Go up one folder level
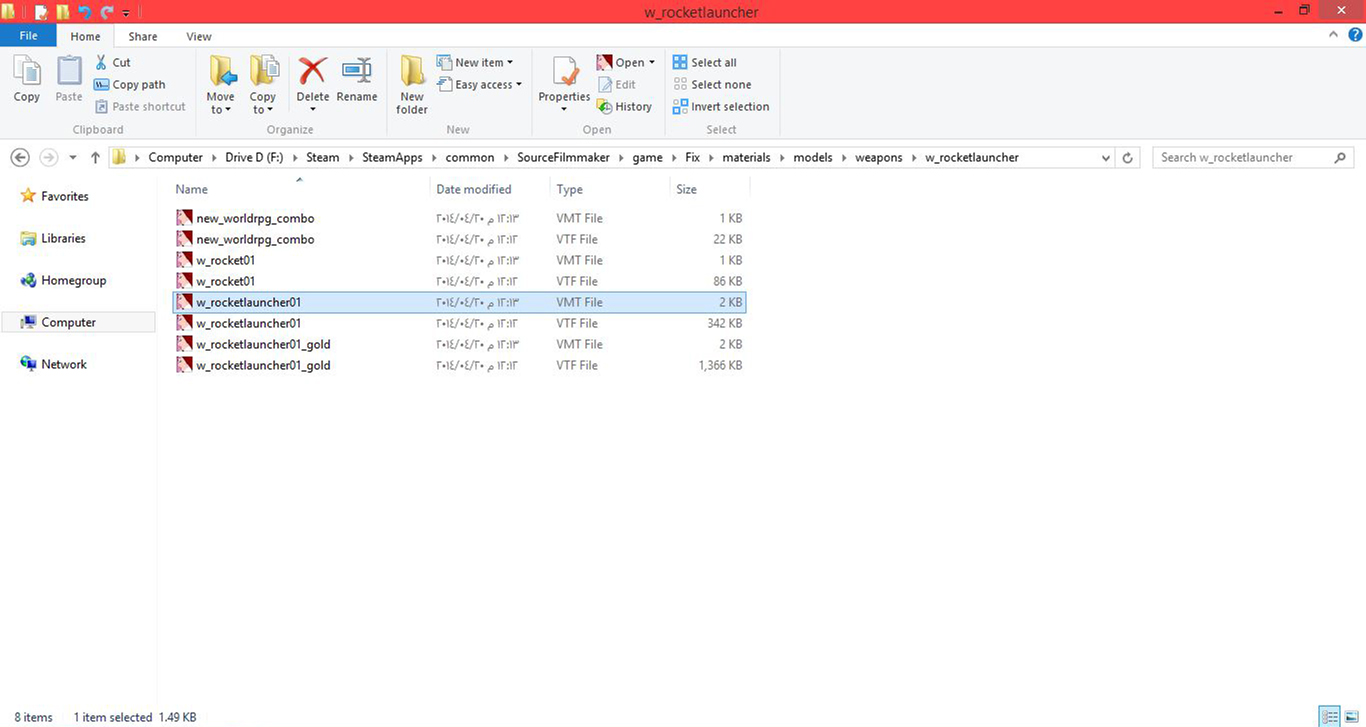Viewport: 1366px width, 727px height. click(96, 158)
